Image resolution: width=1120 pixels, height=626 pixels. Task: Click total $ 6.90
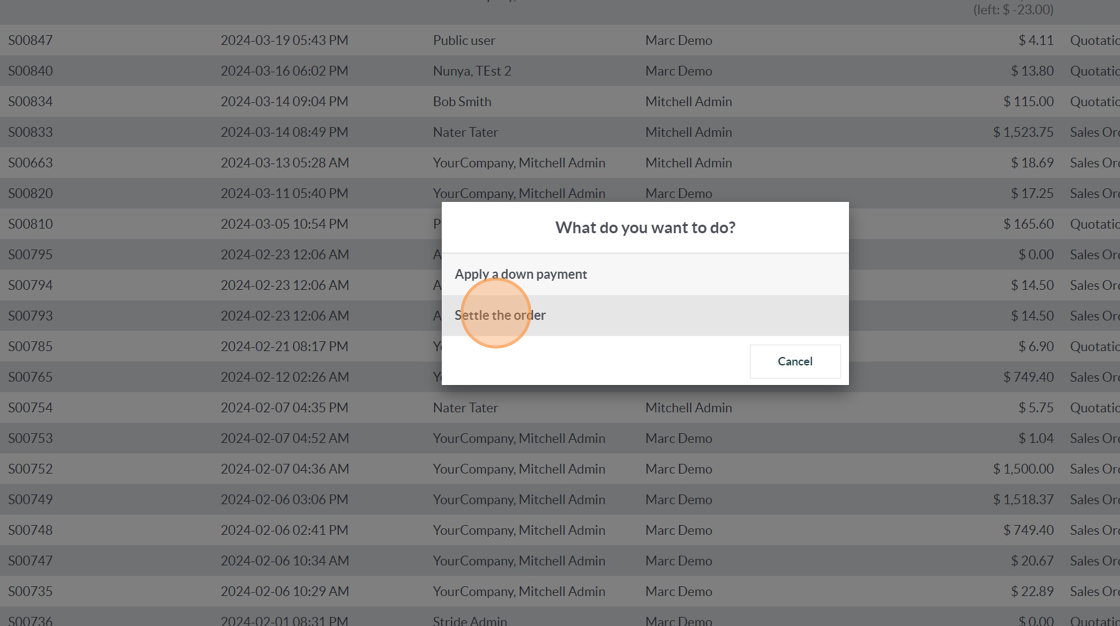pyautogui.click(x=1036, y=347)
